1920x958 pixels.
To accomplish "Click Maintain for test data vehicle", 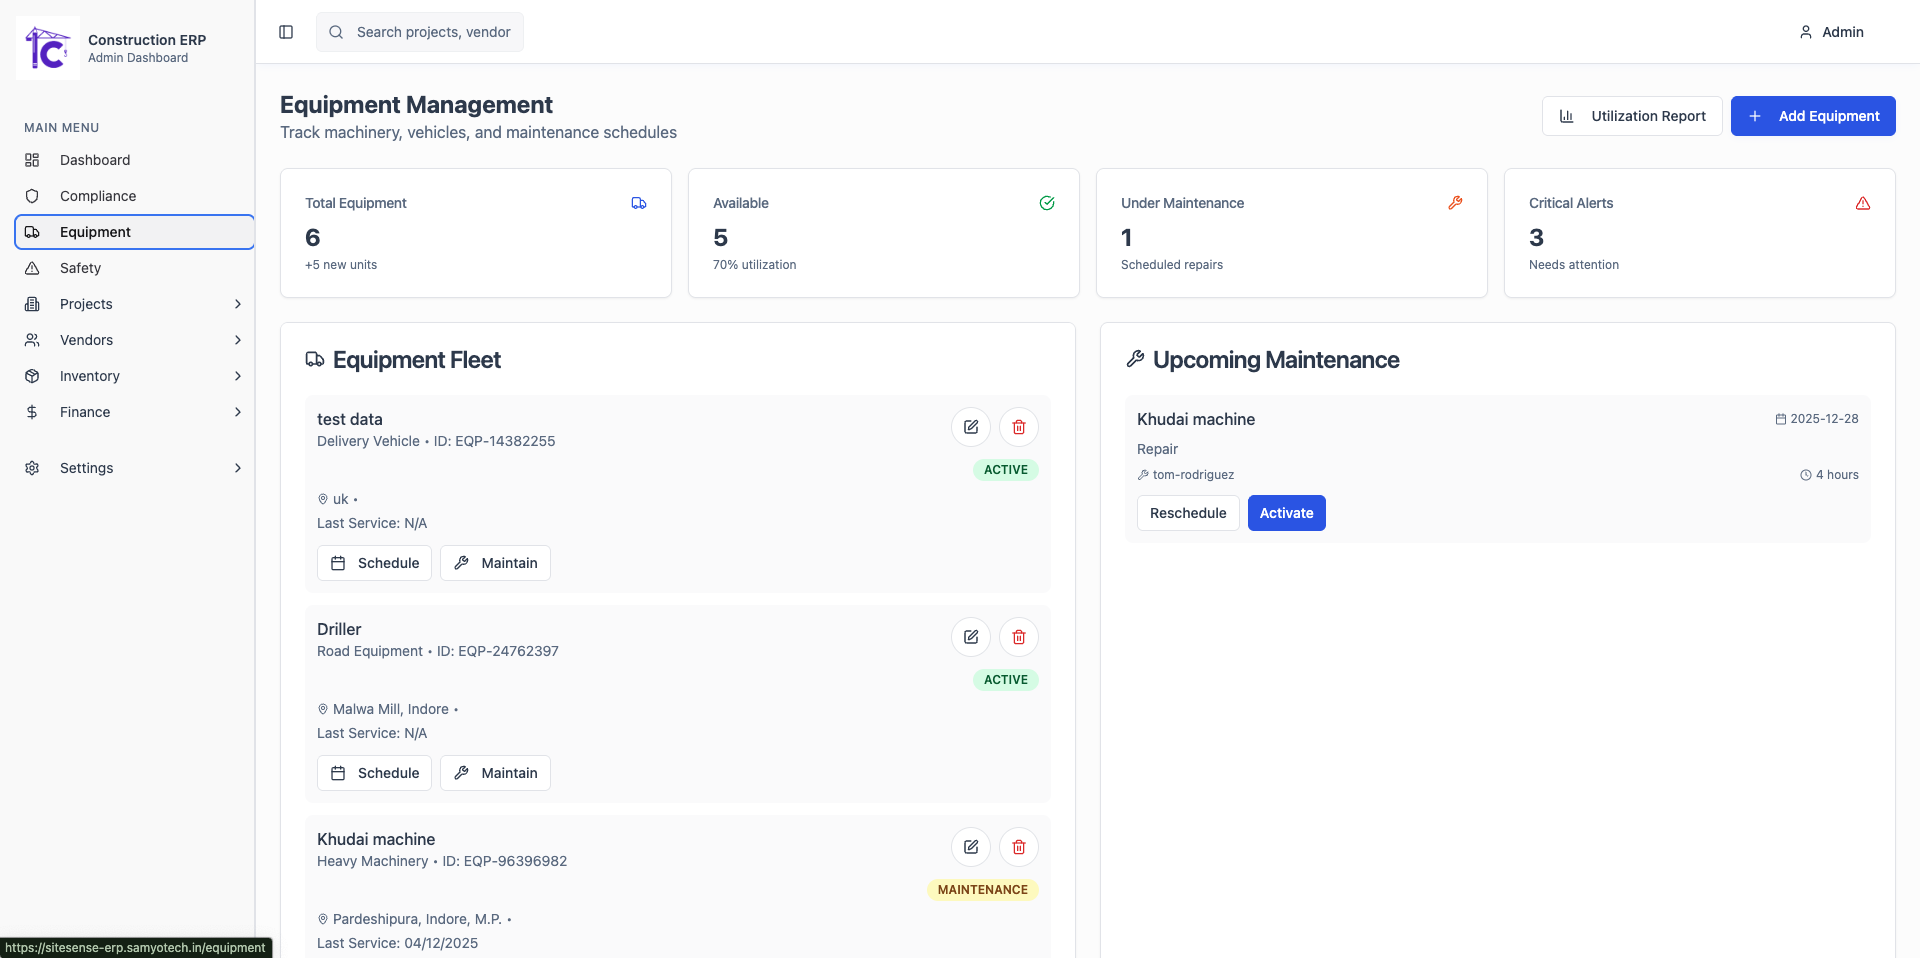I will pos(495,563).
